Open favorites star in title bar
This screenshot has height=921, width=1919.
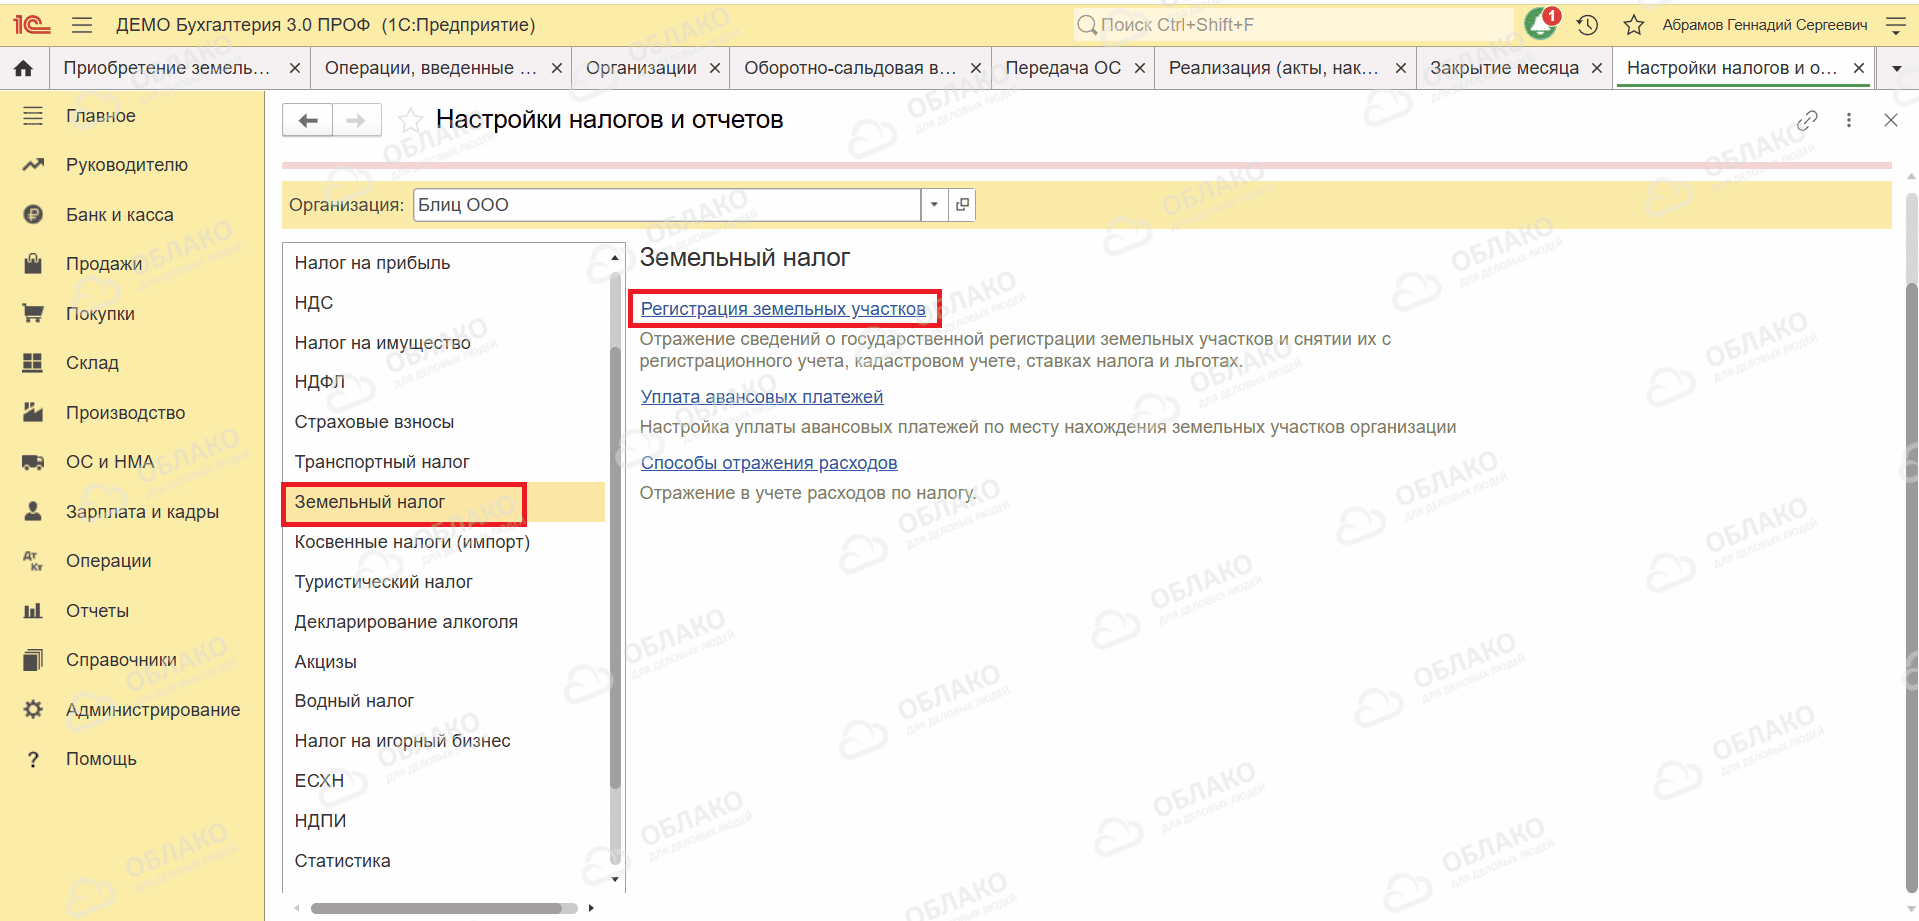1634,25
